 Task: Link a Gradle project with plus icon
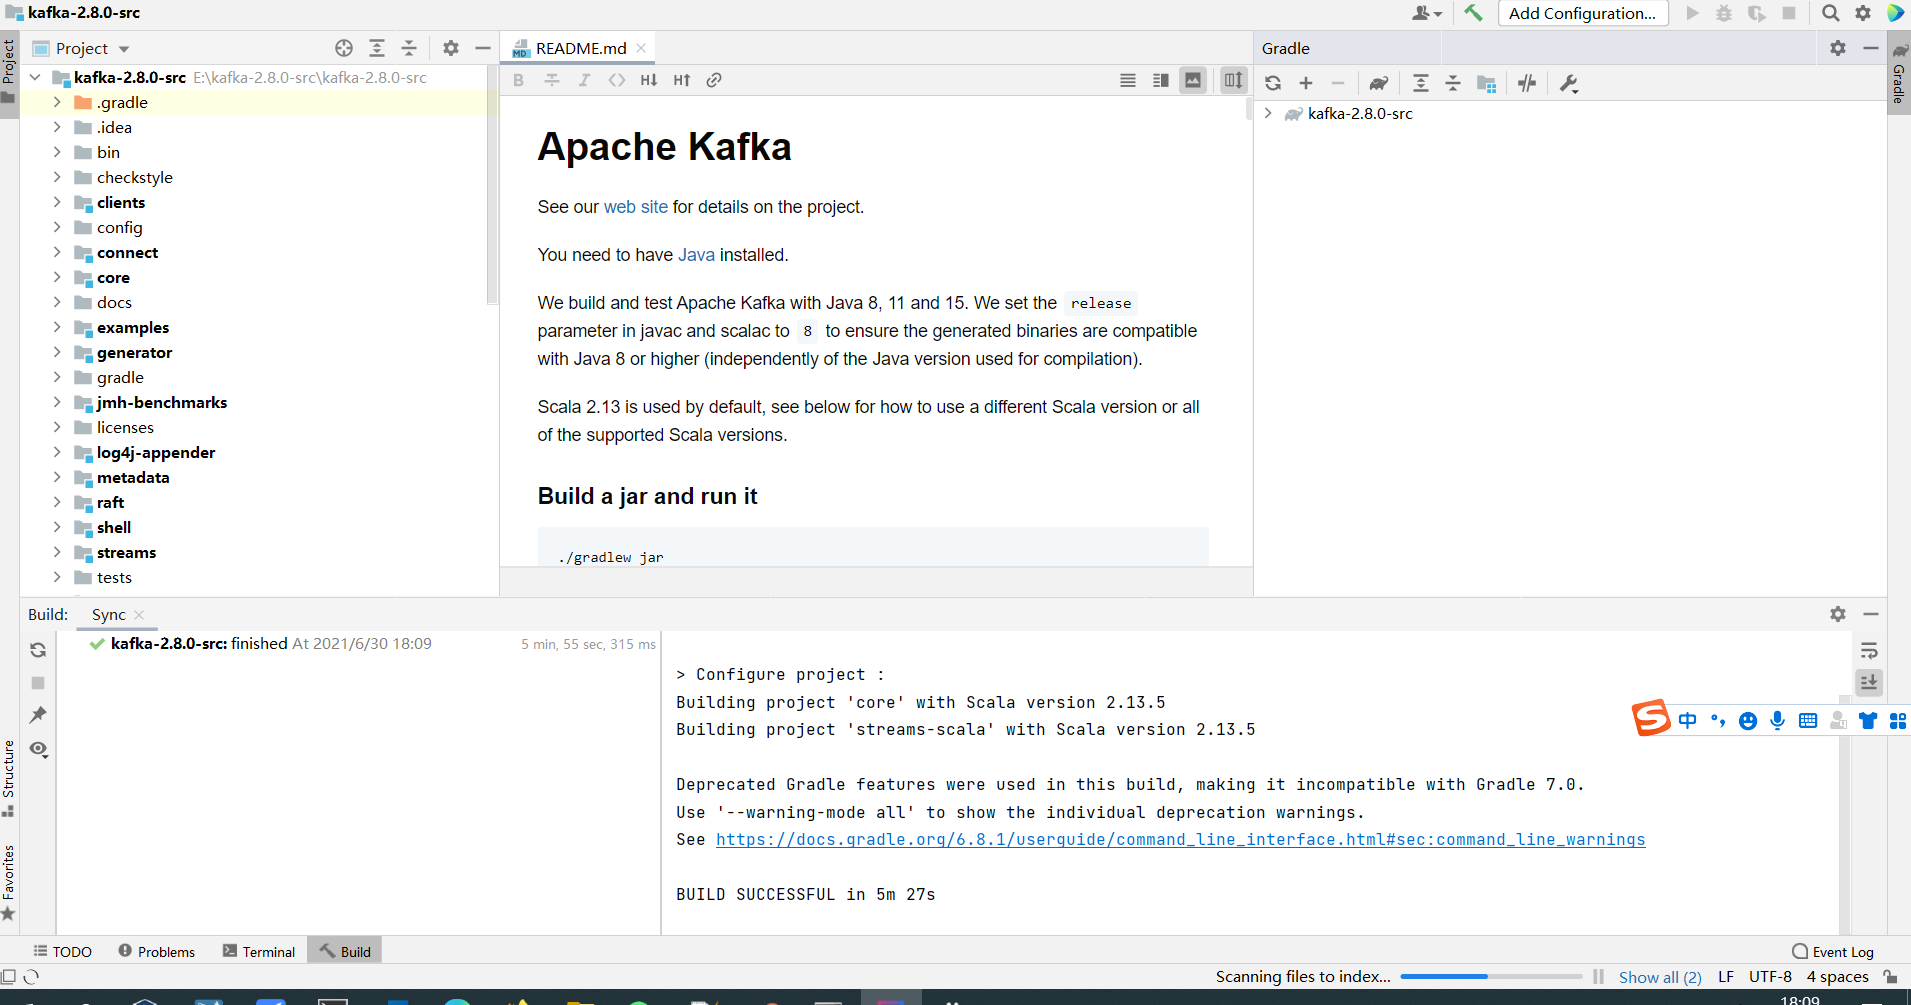pos(1306,83)
